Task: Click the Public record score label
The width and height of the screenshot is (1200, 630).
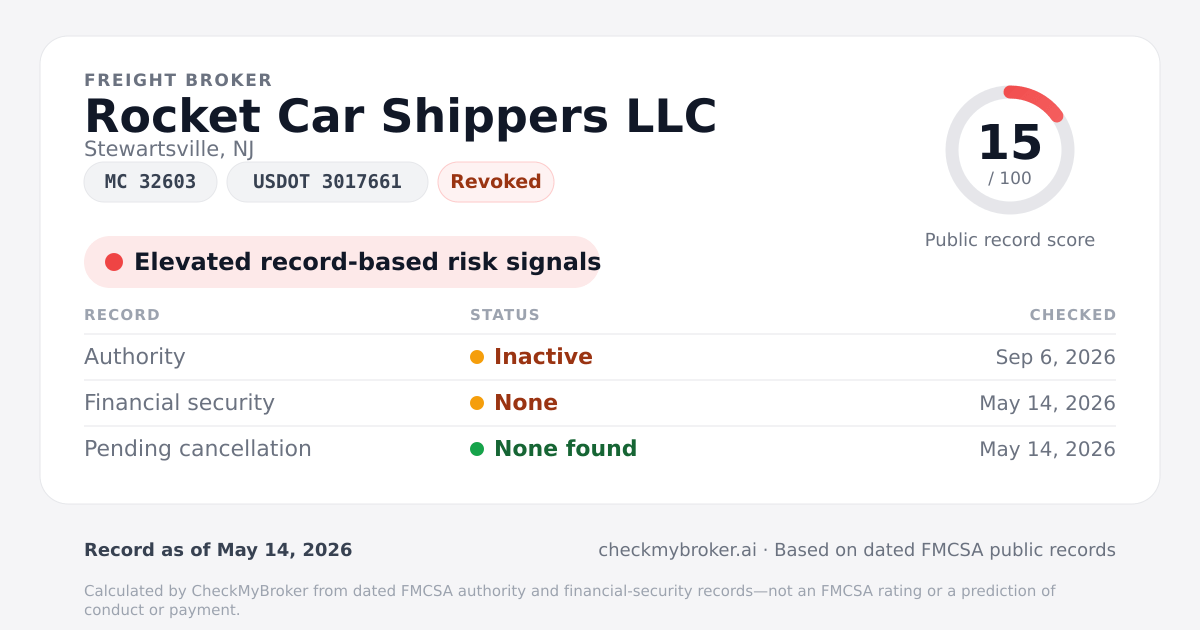Action: pyautogui.click(x=1010, y=240)
